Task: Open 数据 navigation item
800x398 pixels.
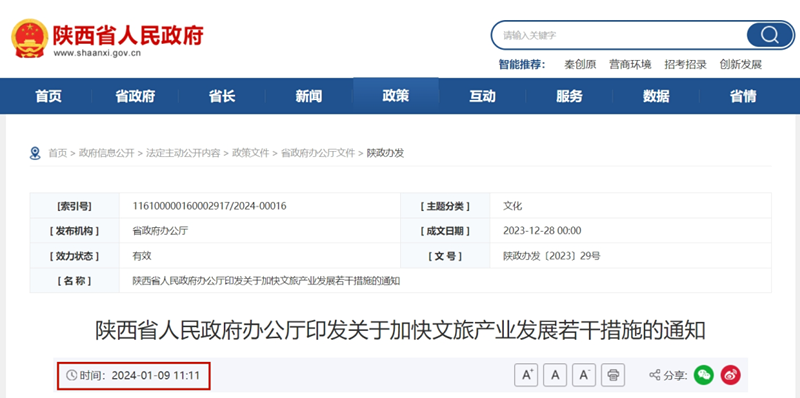Action: 656,96
